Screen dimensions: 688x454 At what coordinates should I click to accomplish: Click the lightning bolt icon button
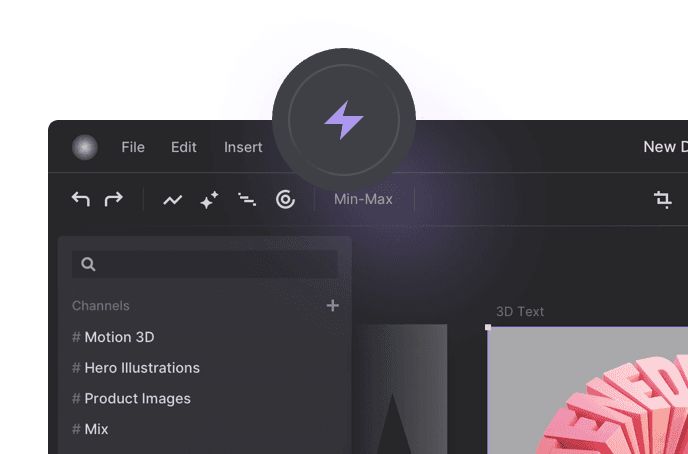[x=344, y=122]
